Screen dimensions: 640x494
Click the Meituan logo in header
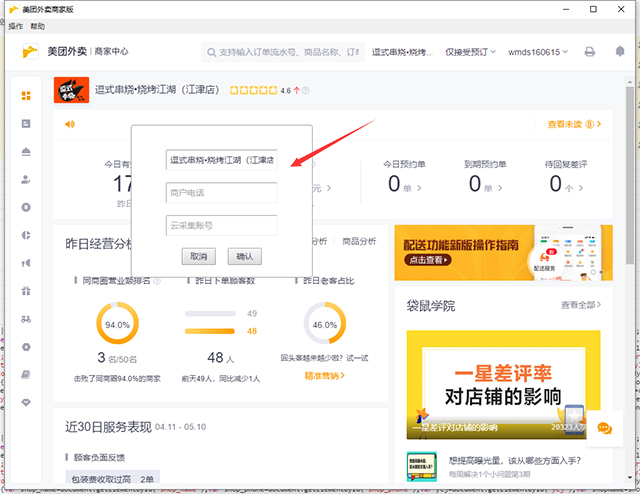click(30, 51)
